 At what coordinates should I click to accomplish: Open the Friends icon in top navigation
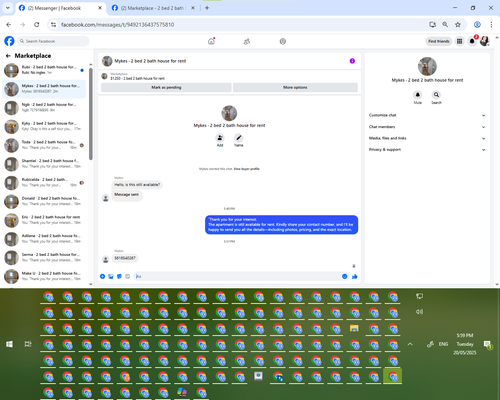247,41
